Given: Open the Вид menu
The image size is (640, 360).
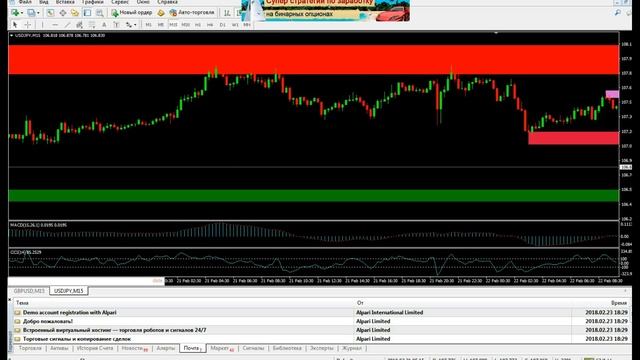Looking at the screenshot, I should [44, 2].
